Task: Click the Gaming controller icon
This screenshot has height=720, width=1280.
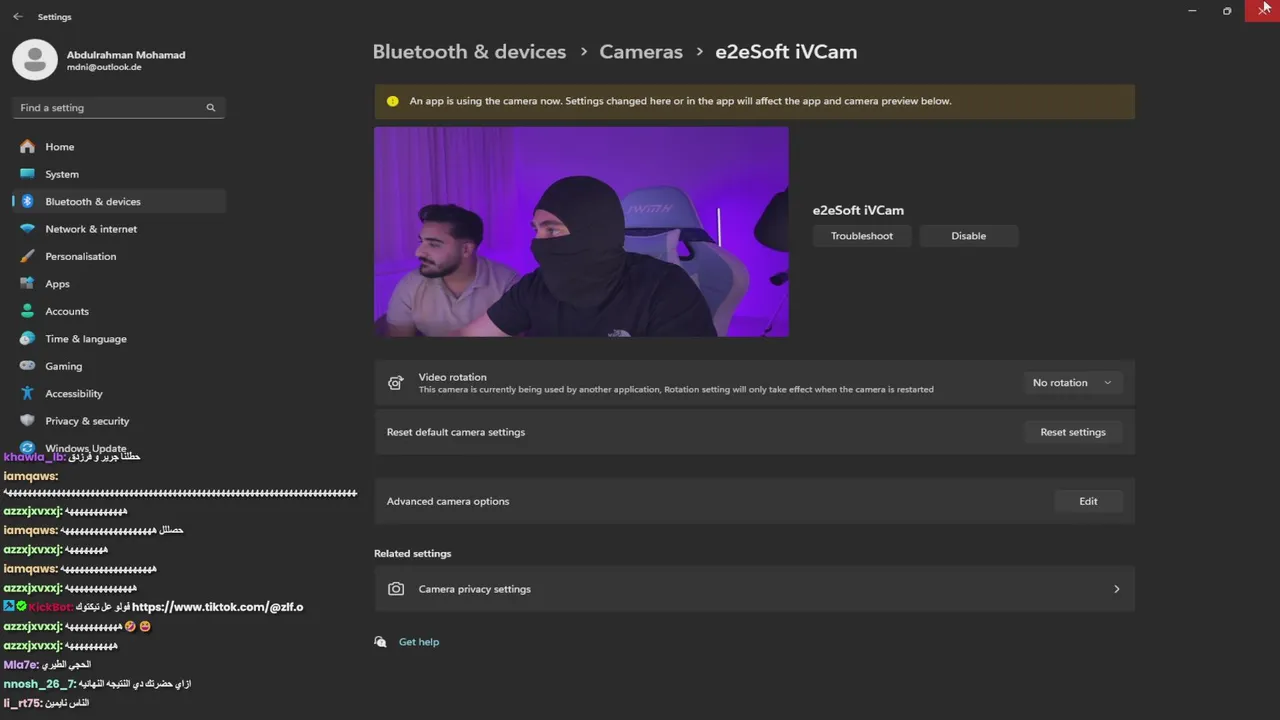Action: click(27, 366)
